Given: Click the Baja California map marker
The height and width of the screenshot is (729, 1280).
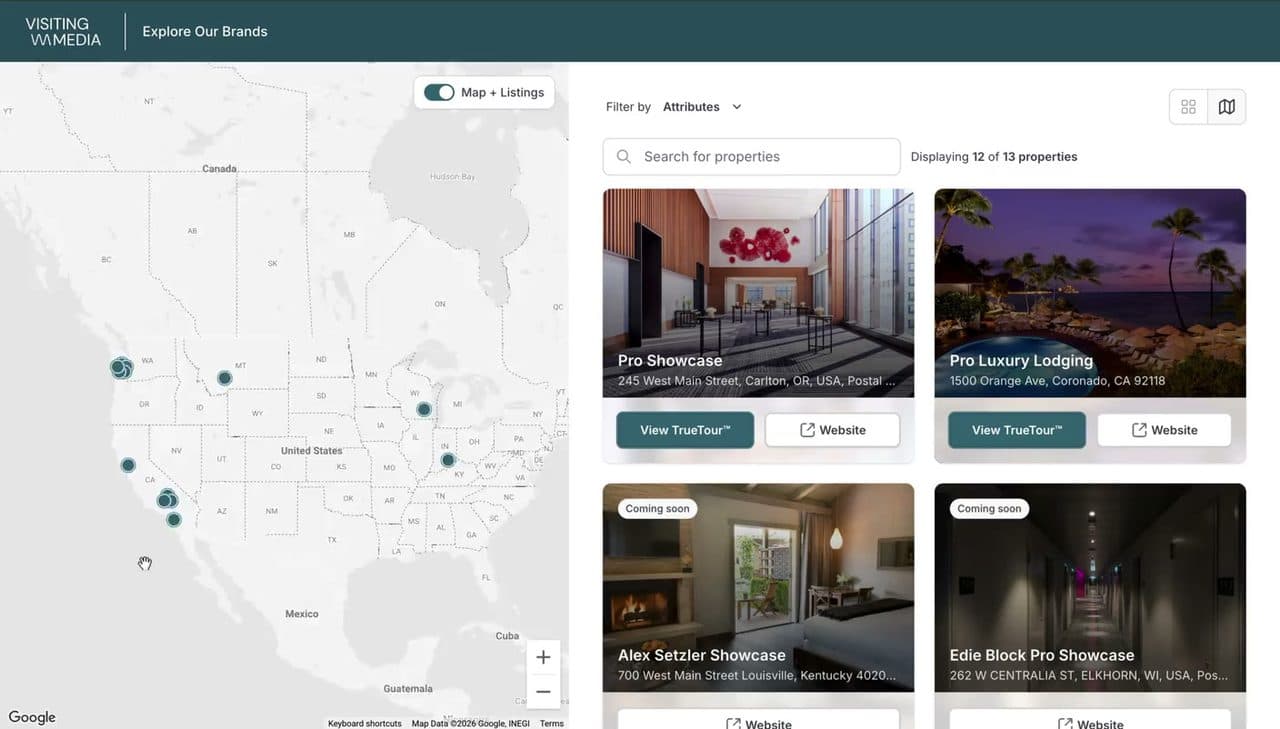Looking at the screenshot, I should click(x=174, y=520).
